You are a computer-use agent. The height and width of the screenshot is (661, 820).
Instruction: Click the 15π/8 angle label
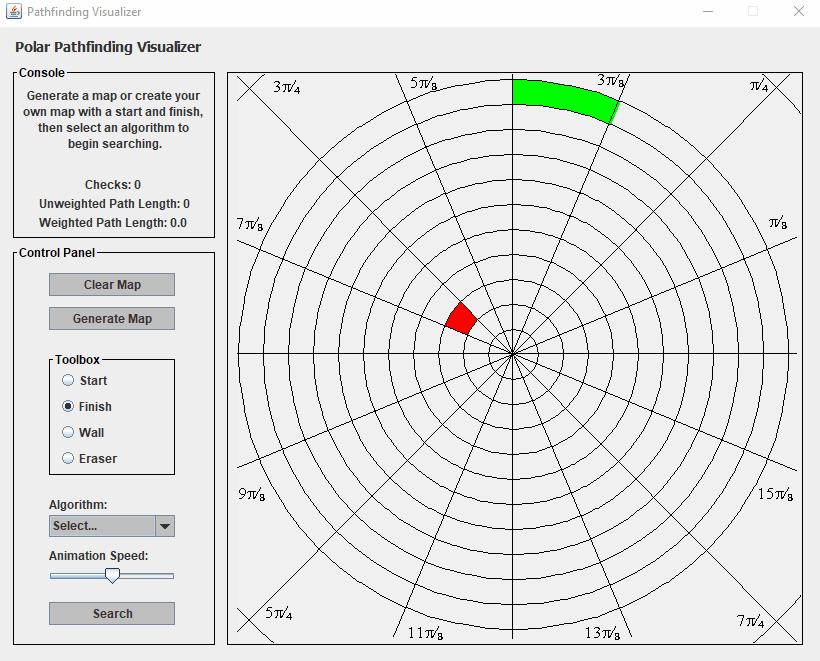[776, 494]
